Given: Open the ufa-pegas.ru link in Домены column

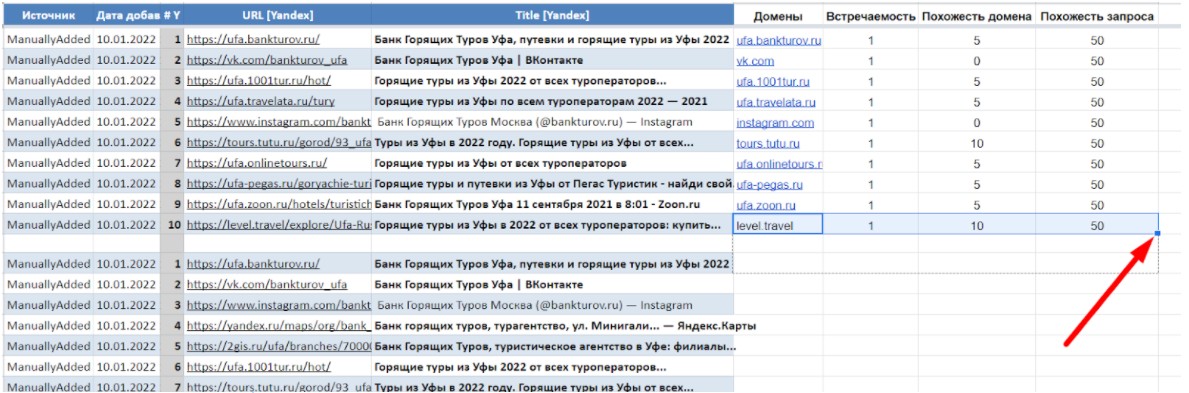Looking at the screenshot, I should pos(769,184).
